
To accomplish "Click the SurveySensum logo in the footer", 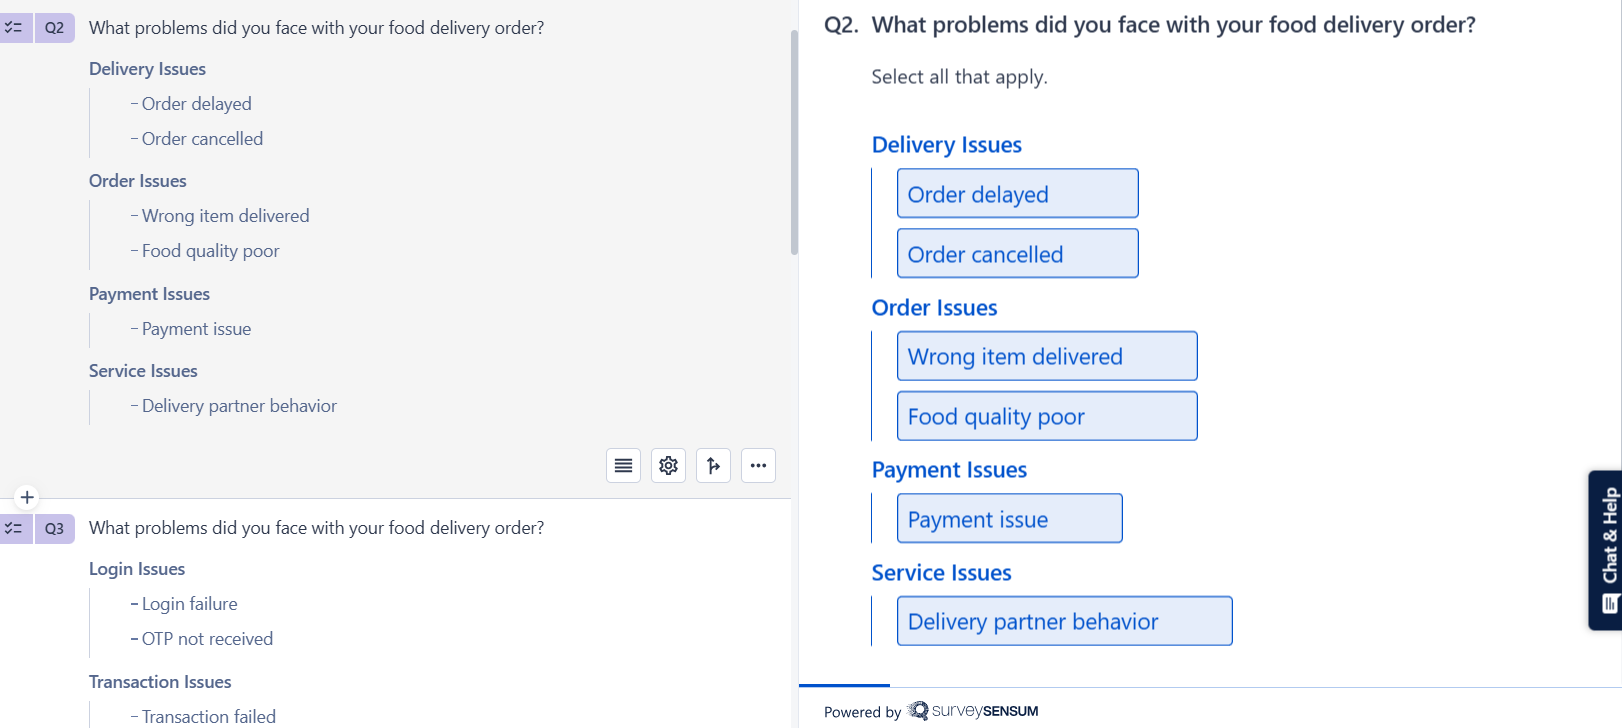I will pyautogui.click(x=973, y=711).
